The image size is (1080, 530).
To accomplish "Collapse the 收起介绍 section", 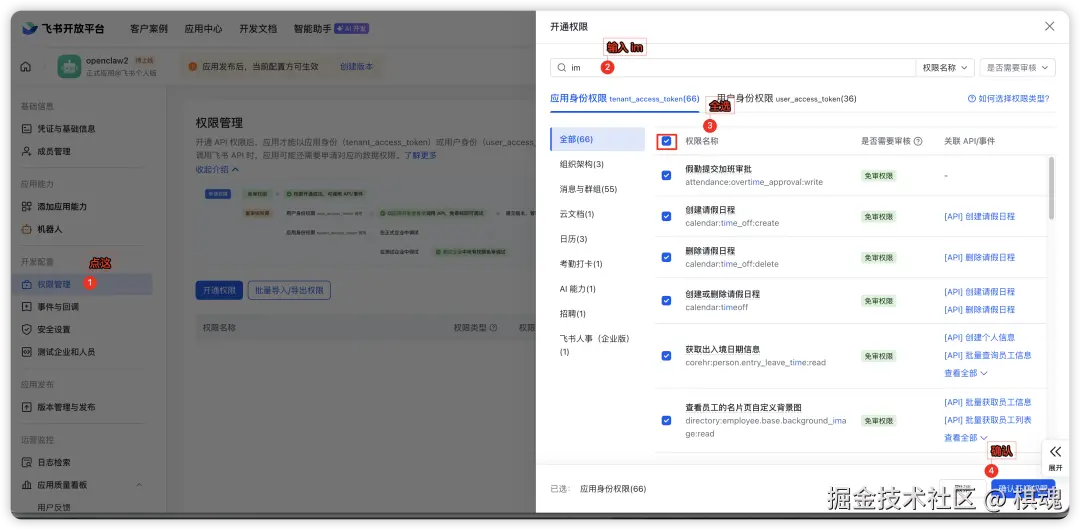I will tap(217, 169).
